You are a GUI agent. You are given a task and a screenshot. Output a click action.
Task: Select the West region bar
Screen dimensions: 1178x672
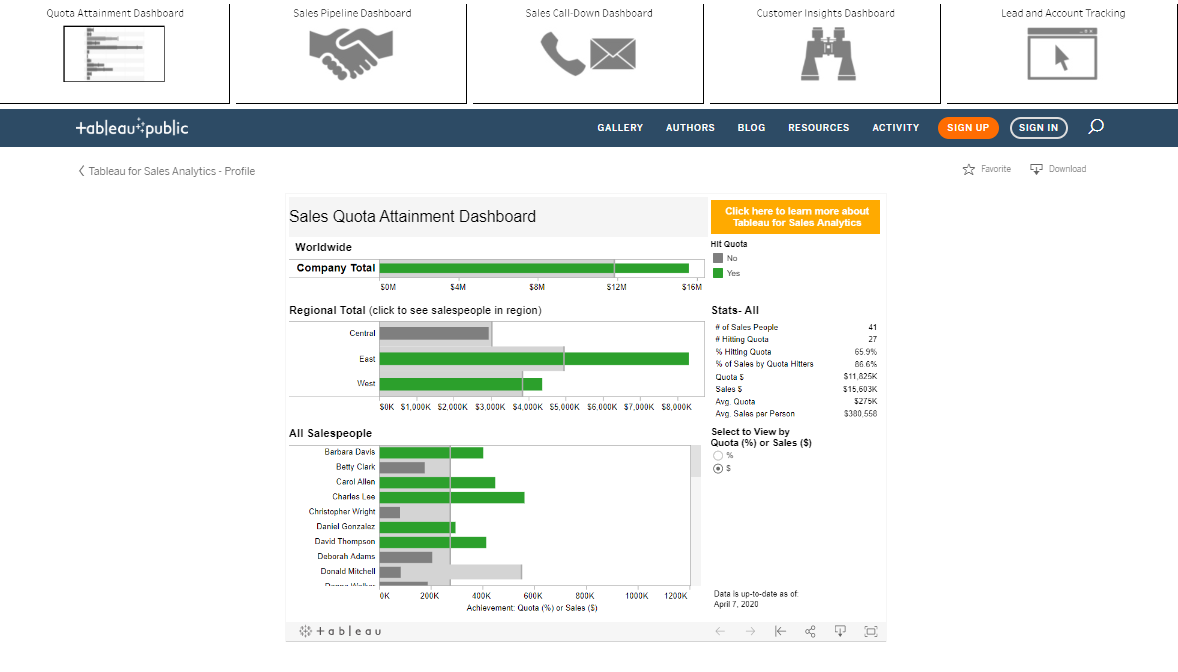click(x=461, y=384)
